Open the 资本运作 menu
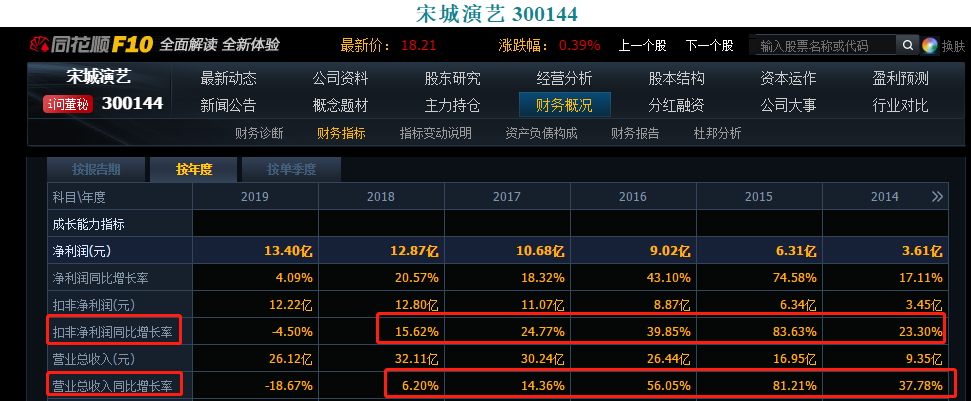The width and height of the screenshot is (971, 401). [x=788, y=79]
